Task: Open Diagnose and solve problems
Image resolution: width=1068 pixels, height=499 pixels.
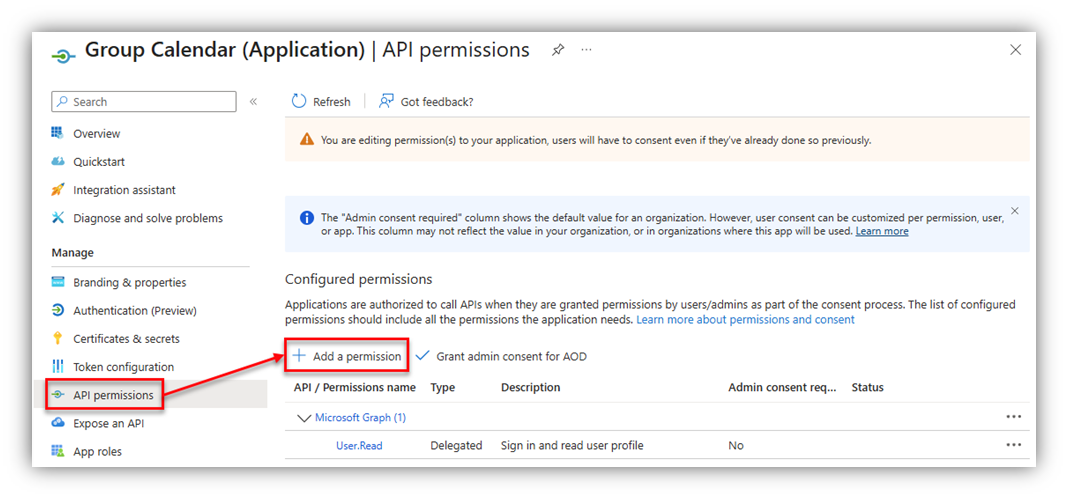Action: (x=148, y=219)
